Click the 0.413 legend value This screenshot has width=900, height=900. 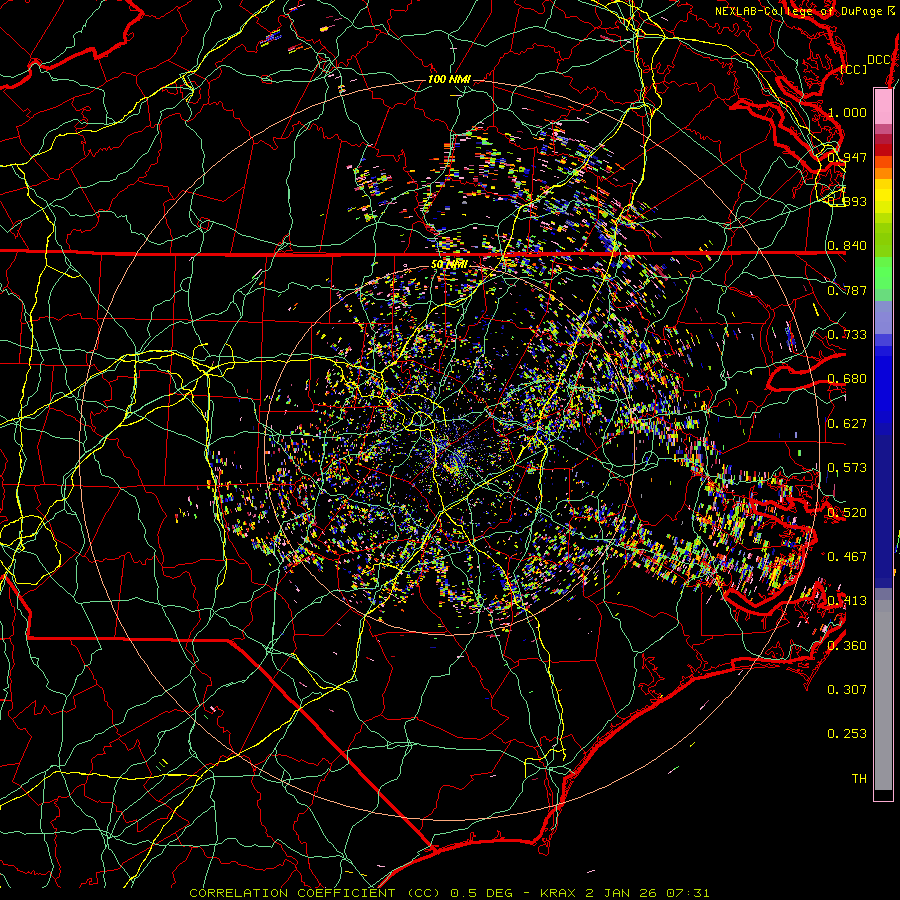click(847, 601)
